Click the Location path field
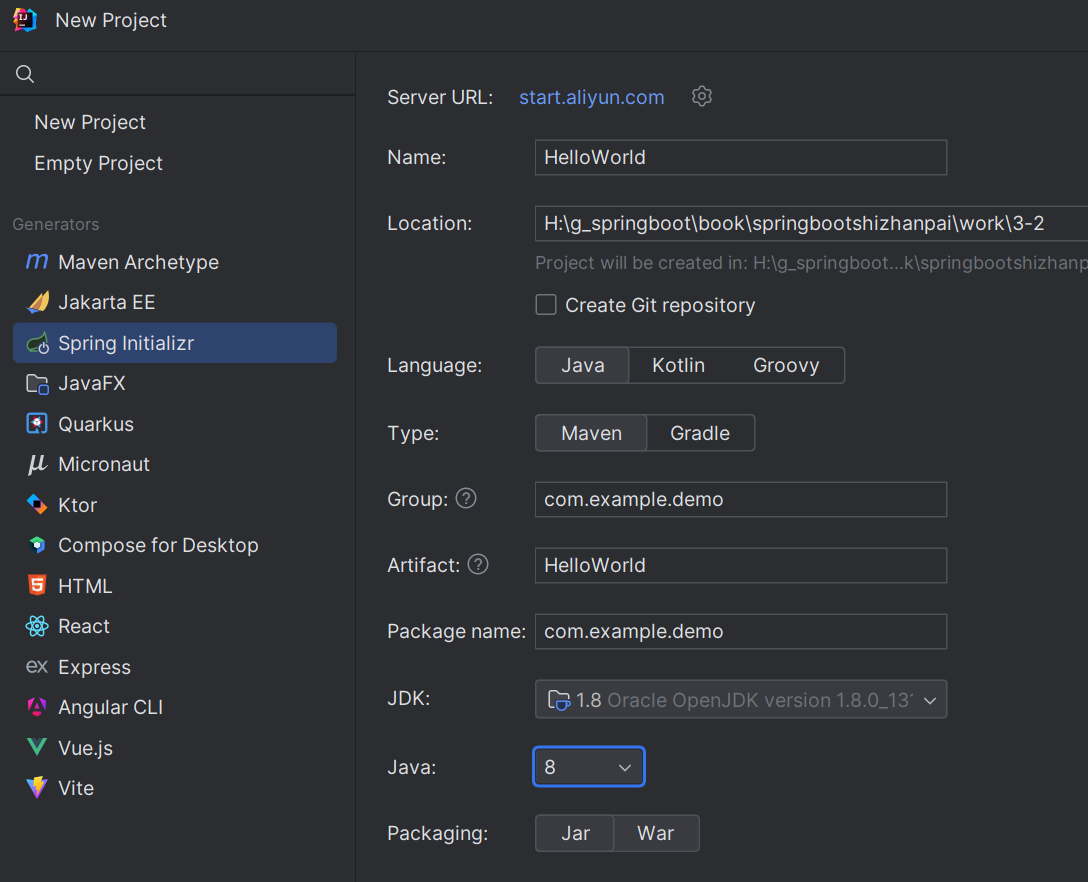 pyautogui.click(x=811, y=223)
